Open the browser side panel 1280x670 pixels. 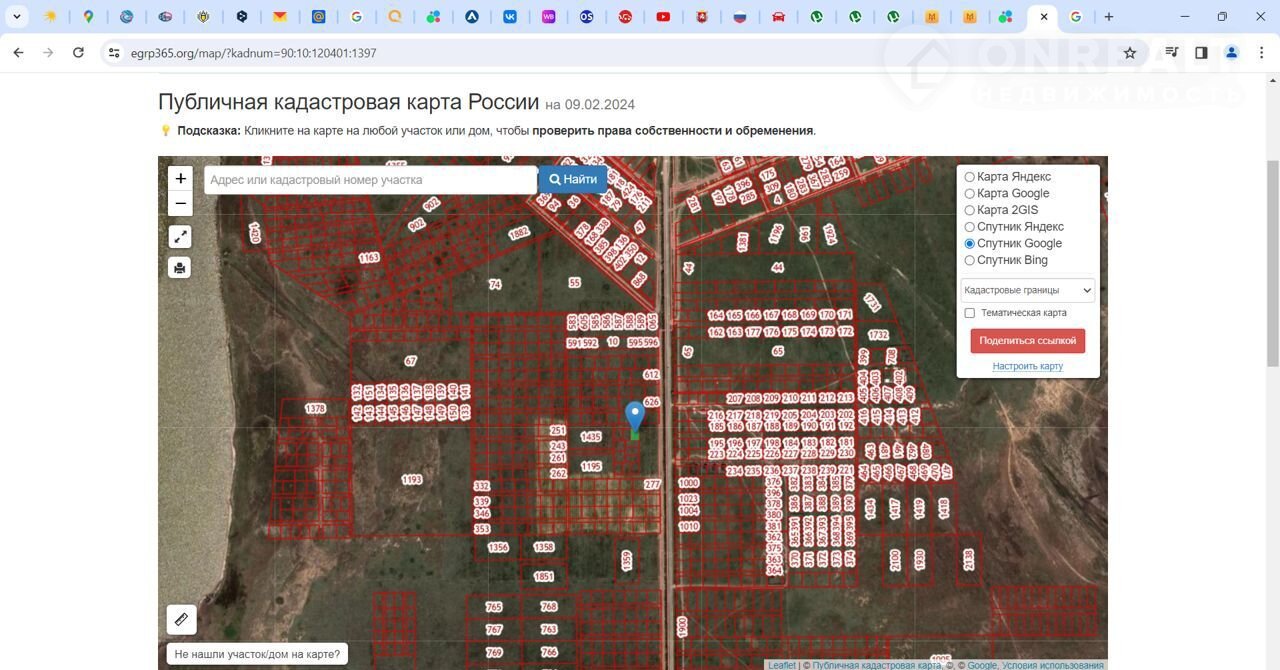tap(1201, 53)
